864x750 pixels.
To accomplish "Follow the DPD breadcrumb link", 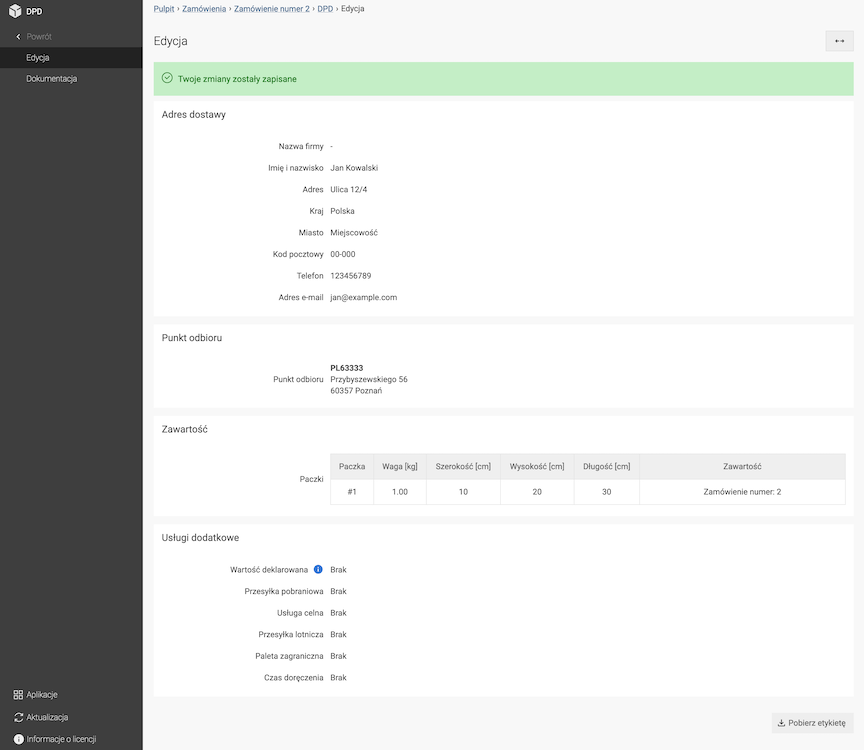I will click(x=325, y=9).
